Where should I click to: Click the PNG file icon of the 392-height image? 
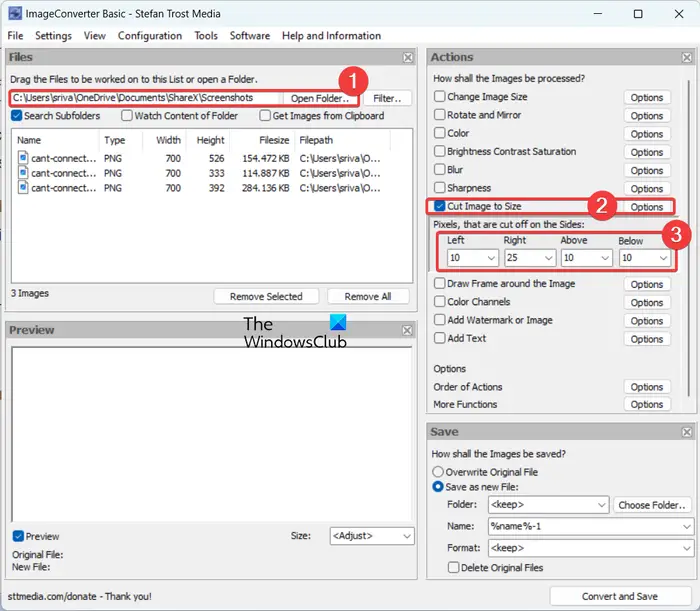click(x=23, y=187)
